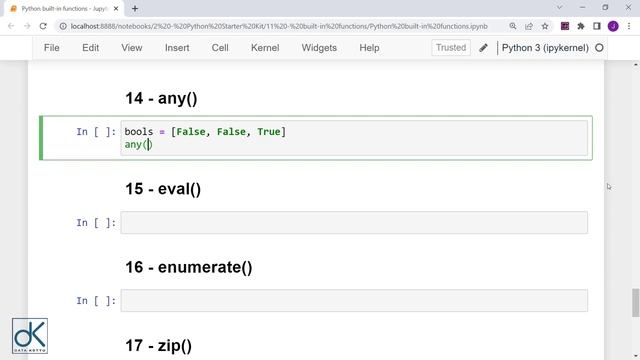Click the 'any(' function call text

[136, 144]
